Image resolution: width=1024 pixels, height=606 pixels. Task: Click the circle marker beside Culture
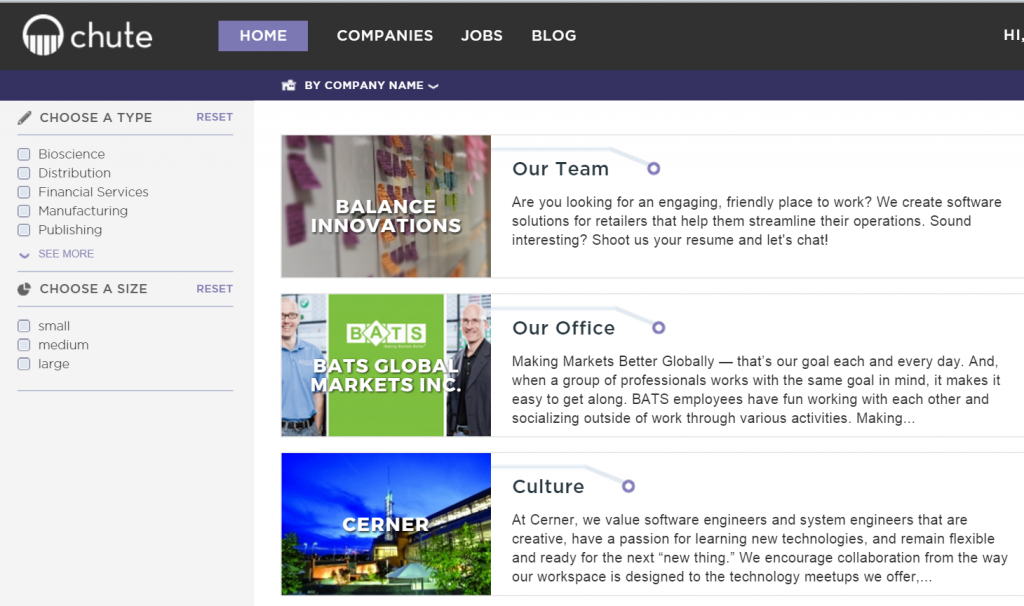(628, 486)
